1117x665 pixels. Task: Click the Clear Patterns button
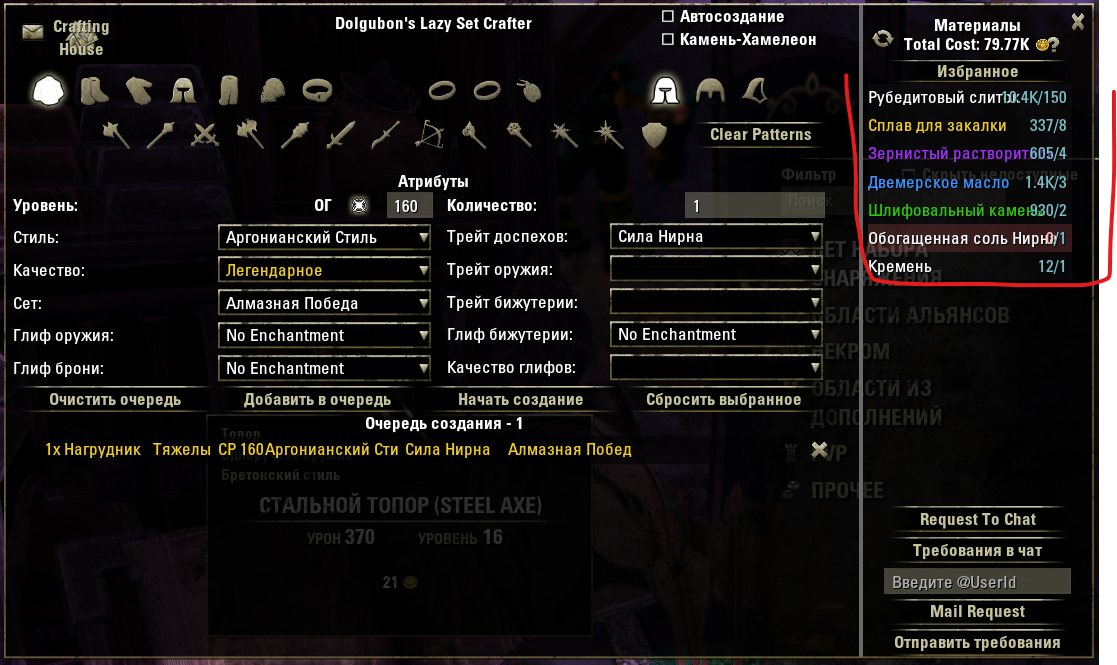coord(760,135)
